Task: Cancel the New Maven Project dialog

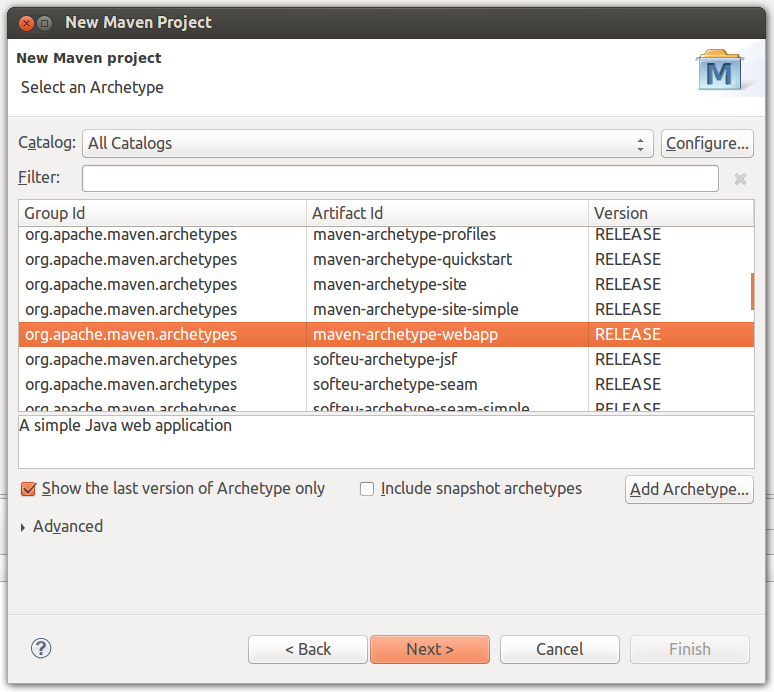Action: 559,649
